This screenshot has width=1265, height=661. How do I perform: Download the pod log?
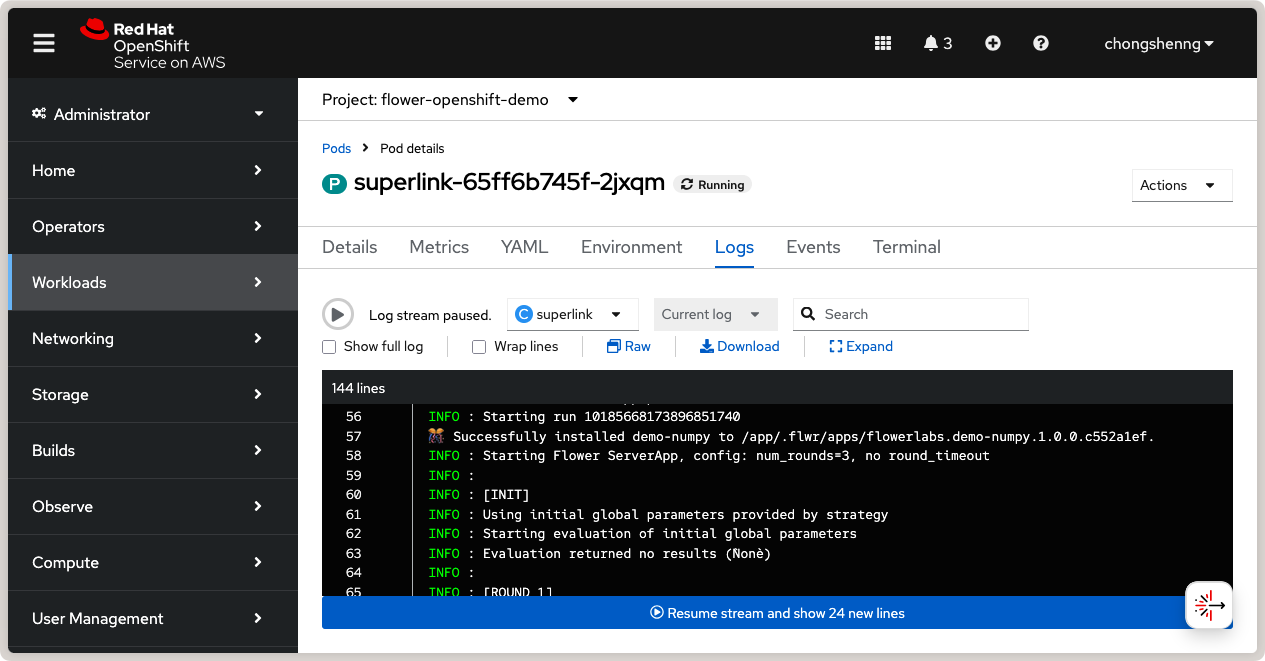[x=739, y=346]
